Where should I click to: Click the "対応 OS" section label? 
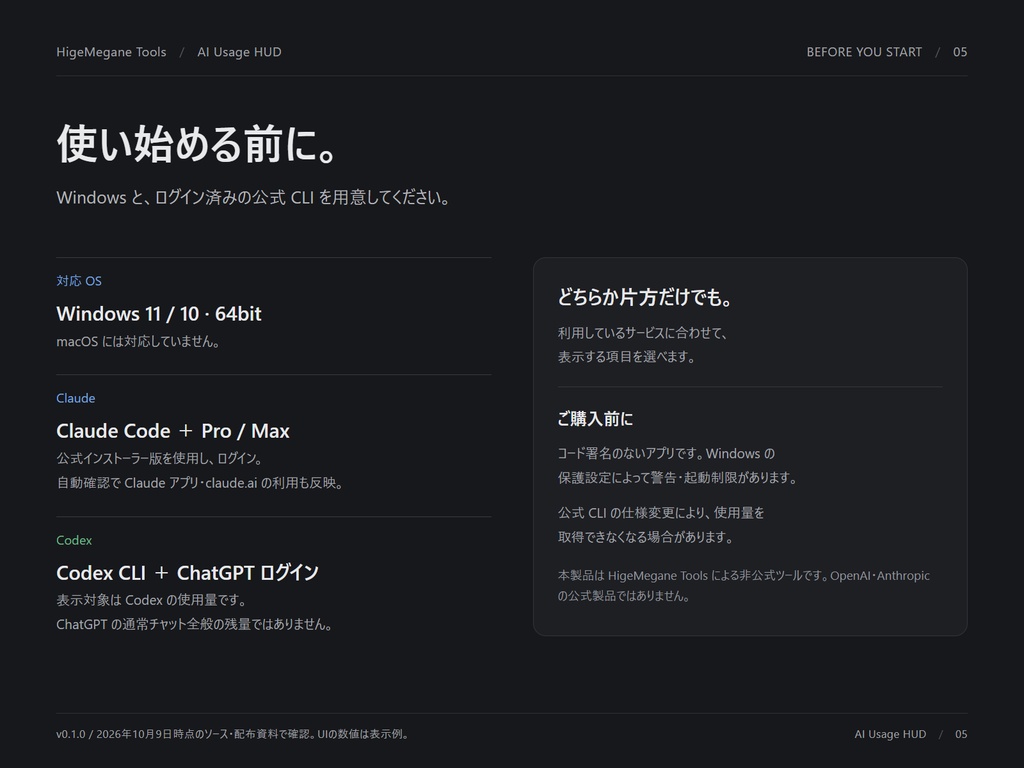(x=79, y=281)
